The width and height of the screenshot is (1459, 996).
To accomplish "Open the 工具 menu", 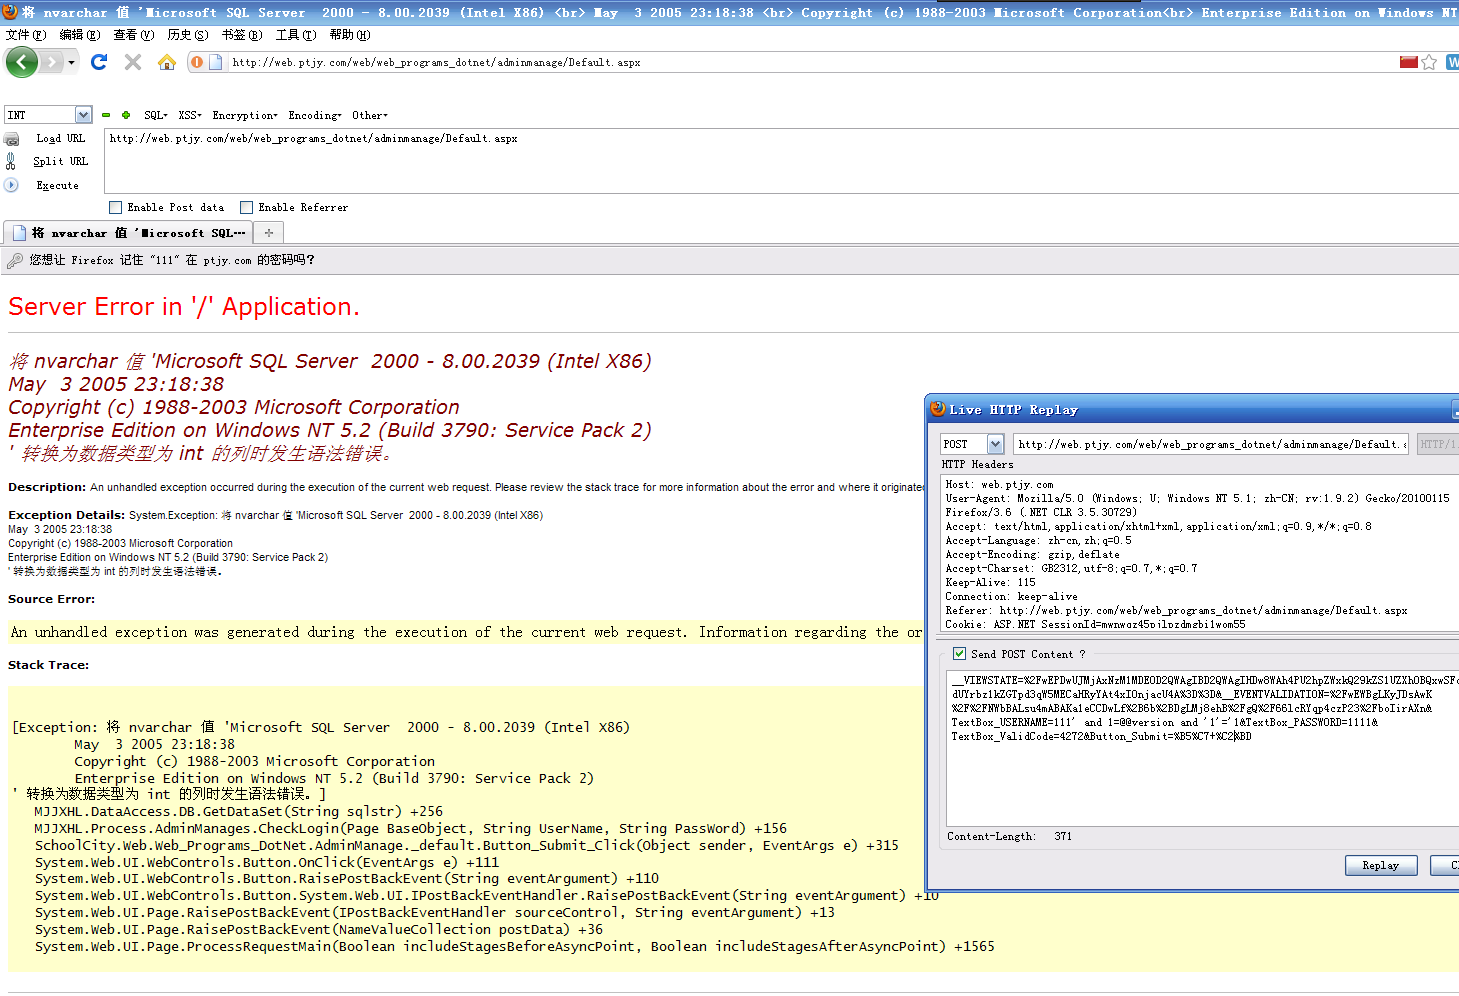I will [x=295, y=35].
